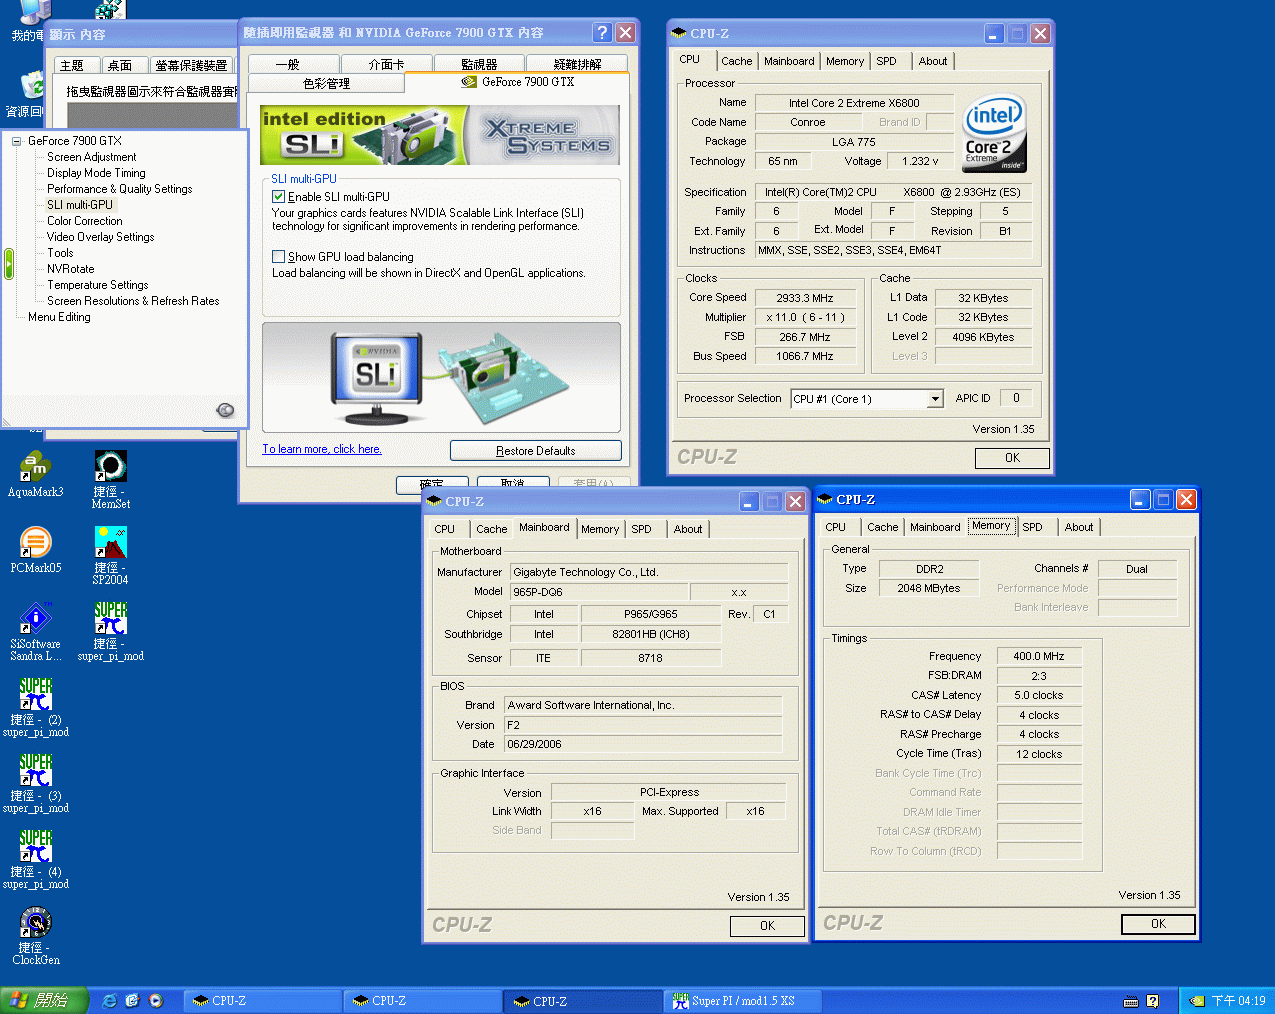Launch Internet Explorer from quick launch

click(x=110, y=1000)
